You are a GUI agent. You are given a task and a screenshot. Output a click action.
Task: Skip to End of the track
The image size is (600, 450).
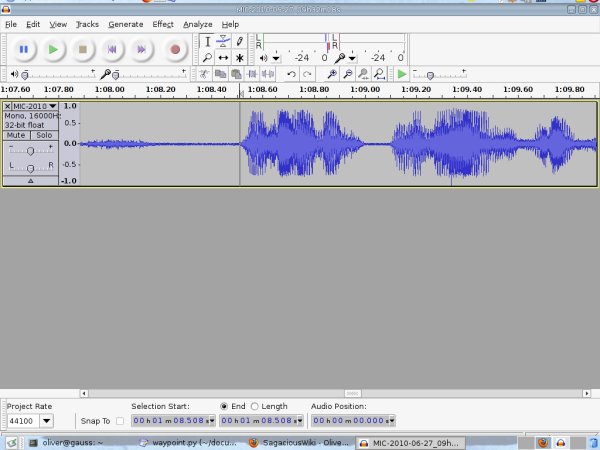[x=142, y=48]
